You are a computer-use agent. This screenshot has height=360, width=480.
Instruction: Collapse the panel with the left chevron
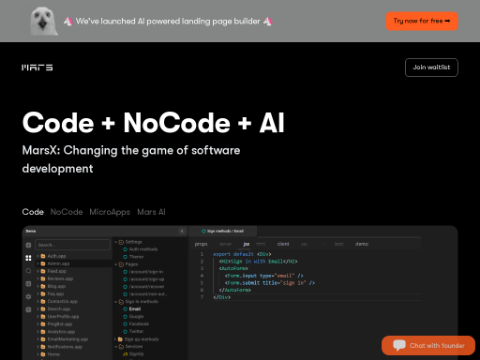click(182, 231)
